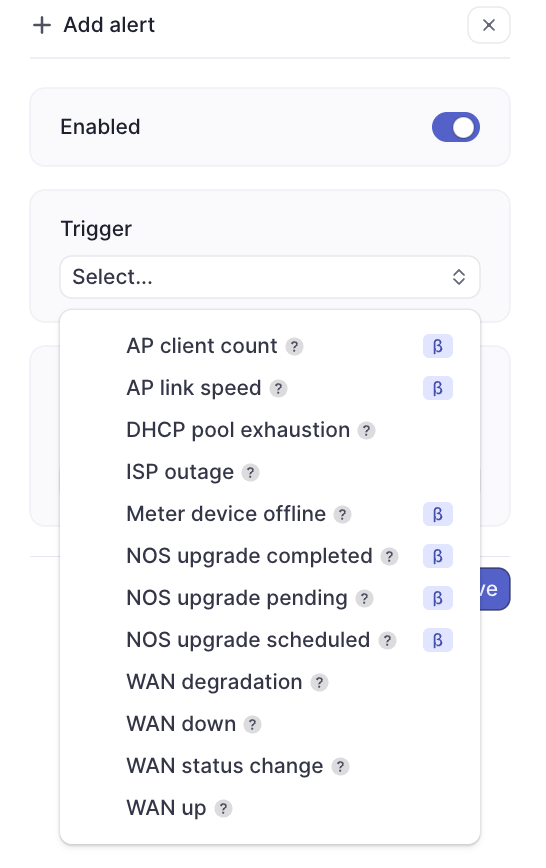Click the help icon beside DHCP pool exhaustion
The width and height of the screenshot is (546, 868).
pyautogui.click(x=366, y=431)
